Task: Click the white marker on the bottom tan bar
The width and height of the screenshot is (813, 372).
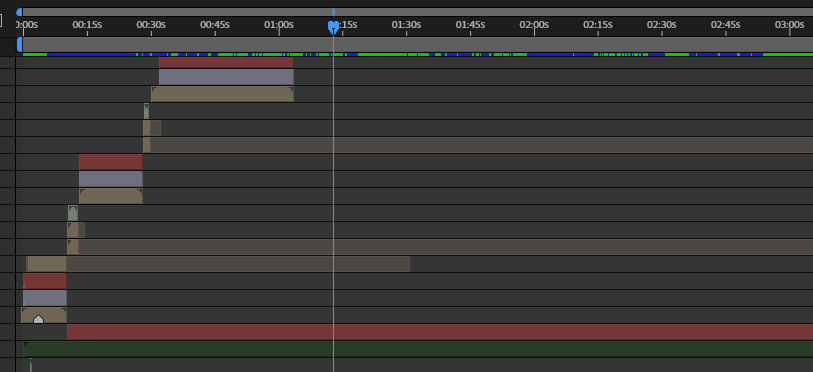Action: [x=38, y=319]
